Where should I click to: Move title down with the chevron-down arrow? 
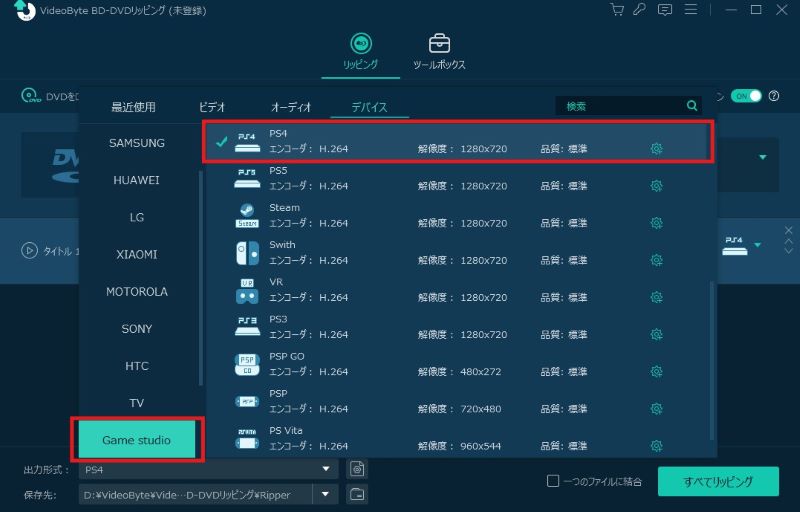tap(789, 251)
